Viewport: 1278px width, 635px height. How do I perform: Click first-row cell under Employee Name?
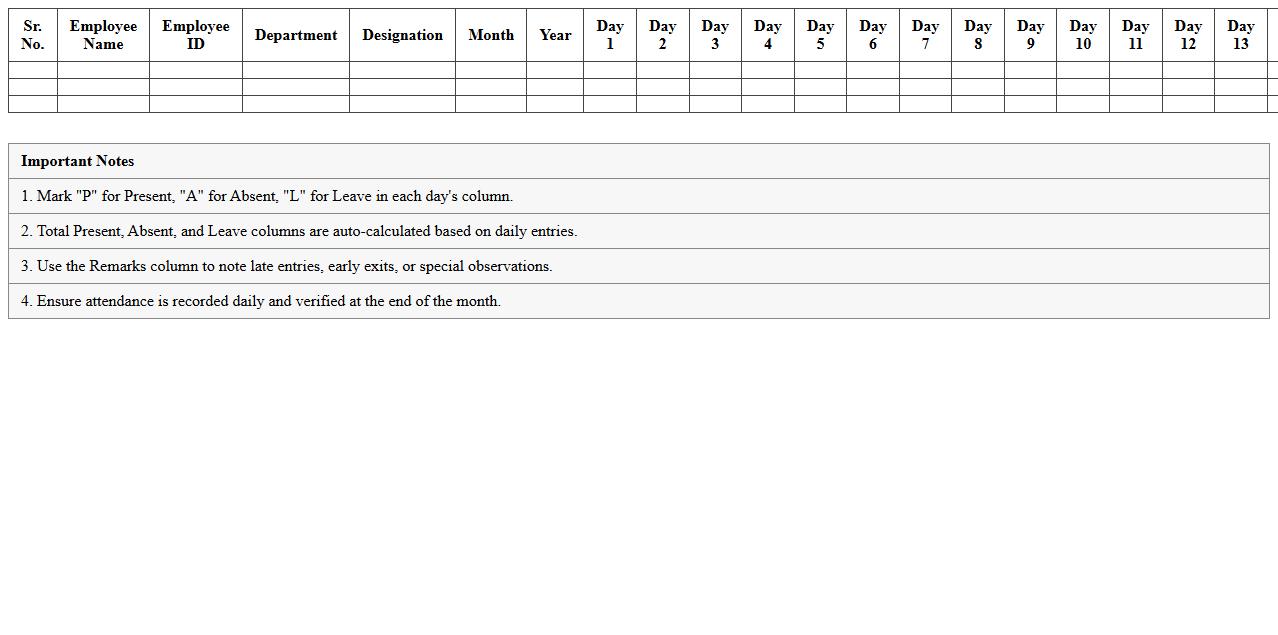coord(103,70)
